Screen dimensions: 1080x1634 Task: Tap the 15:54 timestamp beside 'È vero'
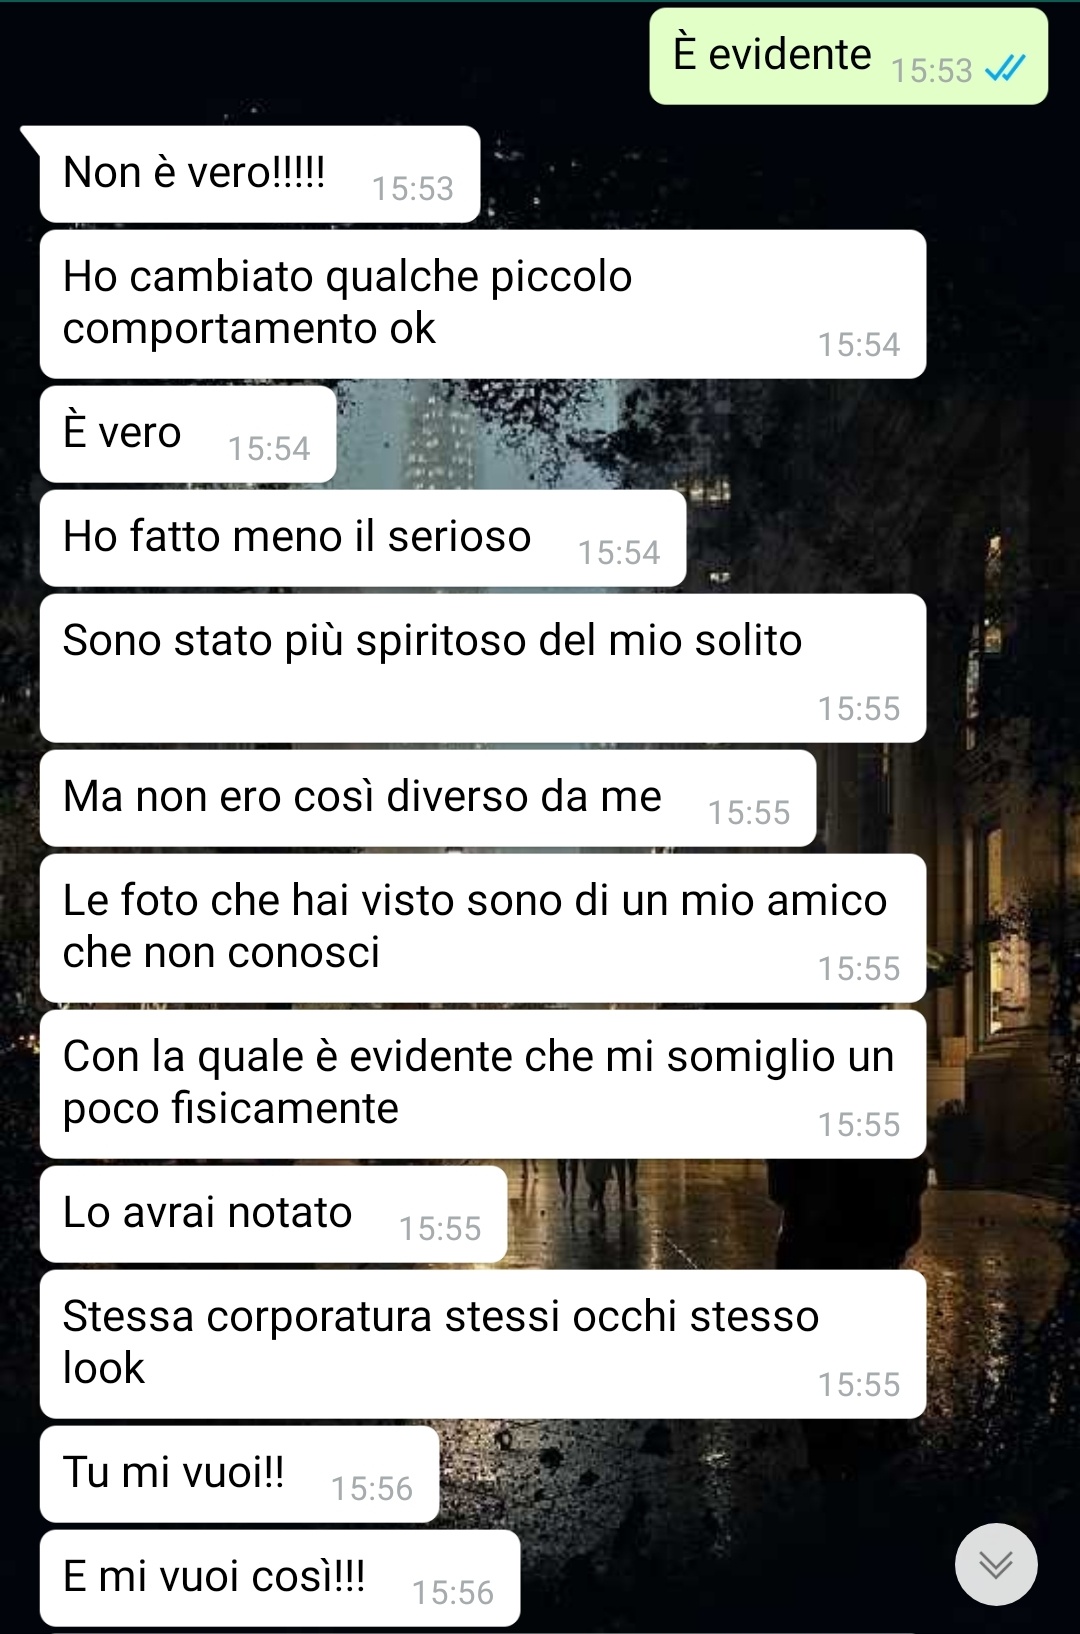coord(269,449)
